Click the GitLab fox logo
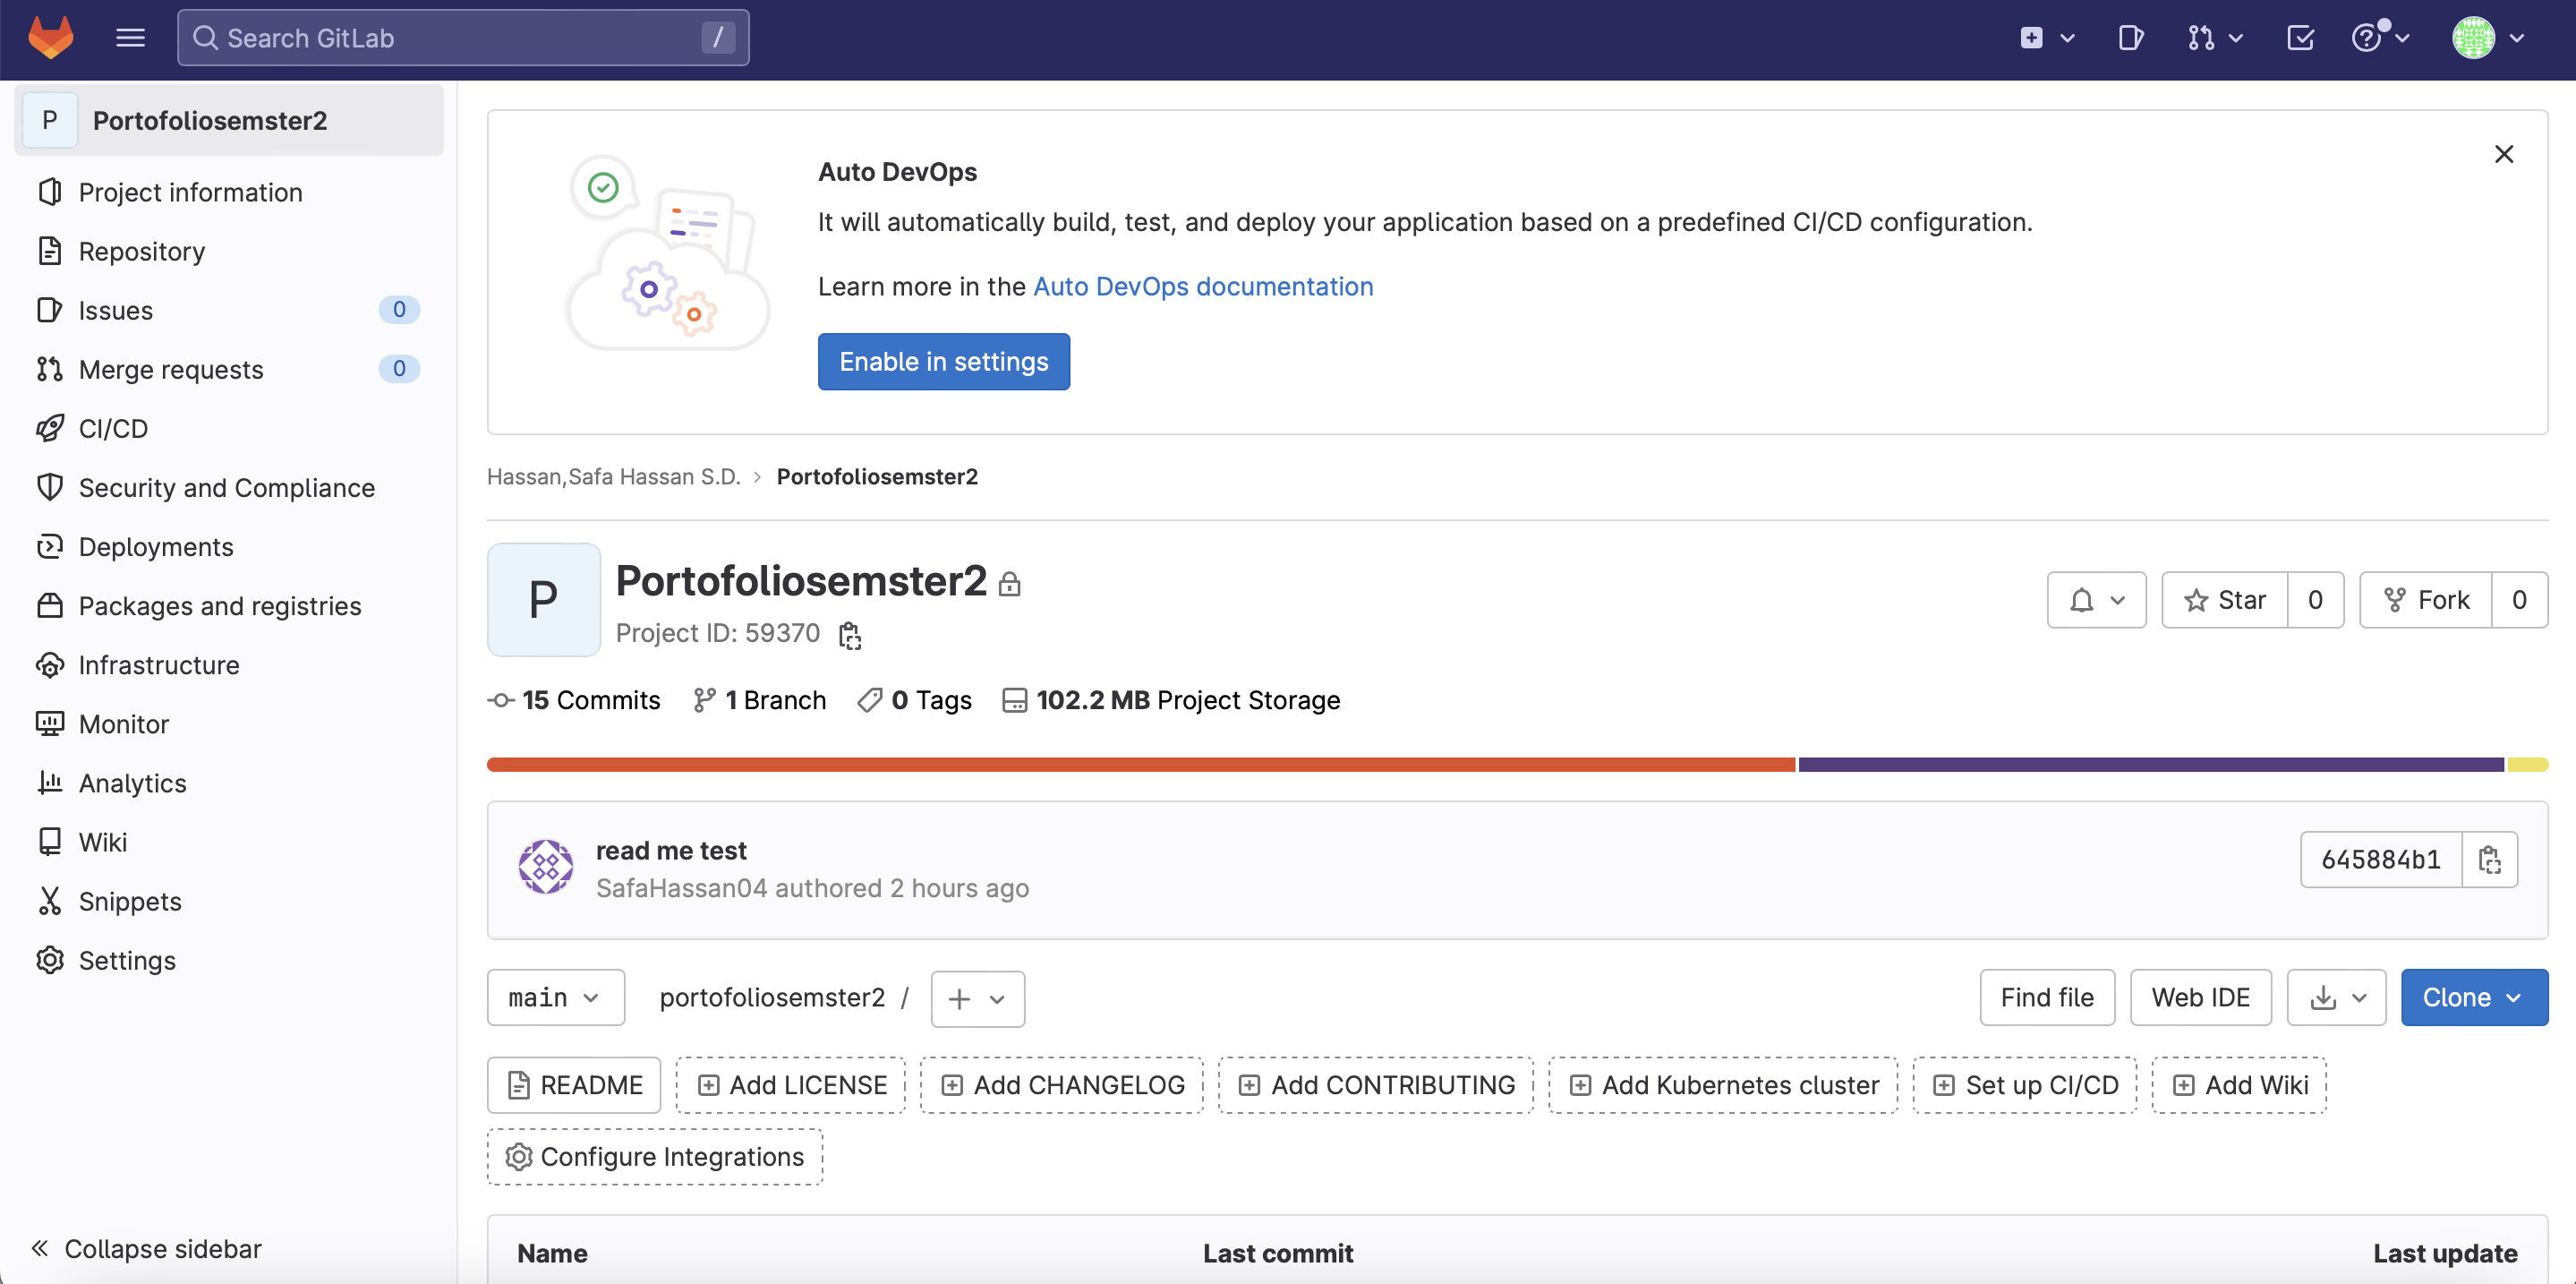2576x1284 pixels. (50, 38)
